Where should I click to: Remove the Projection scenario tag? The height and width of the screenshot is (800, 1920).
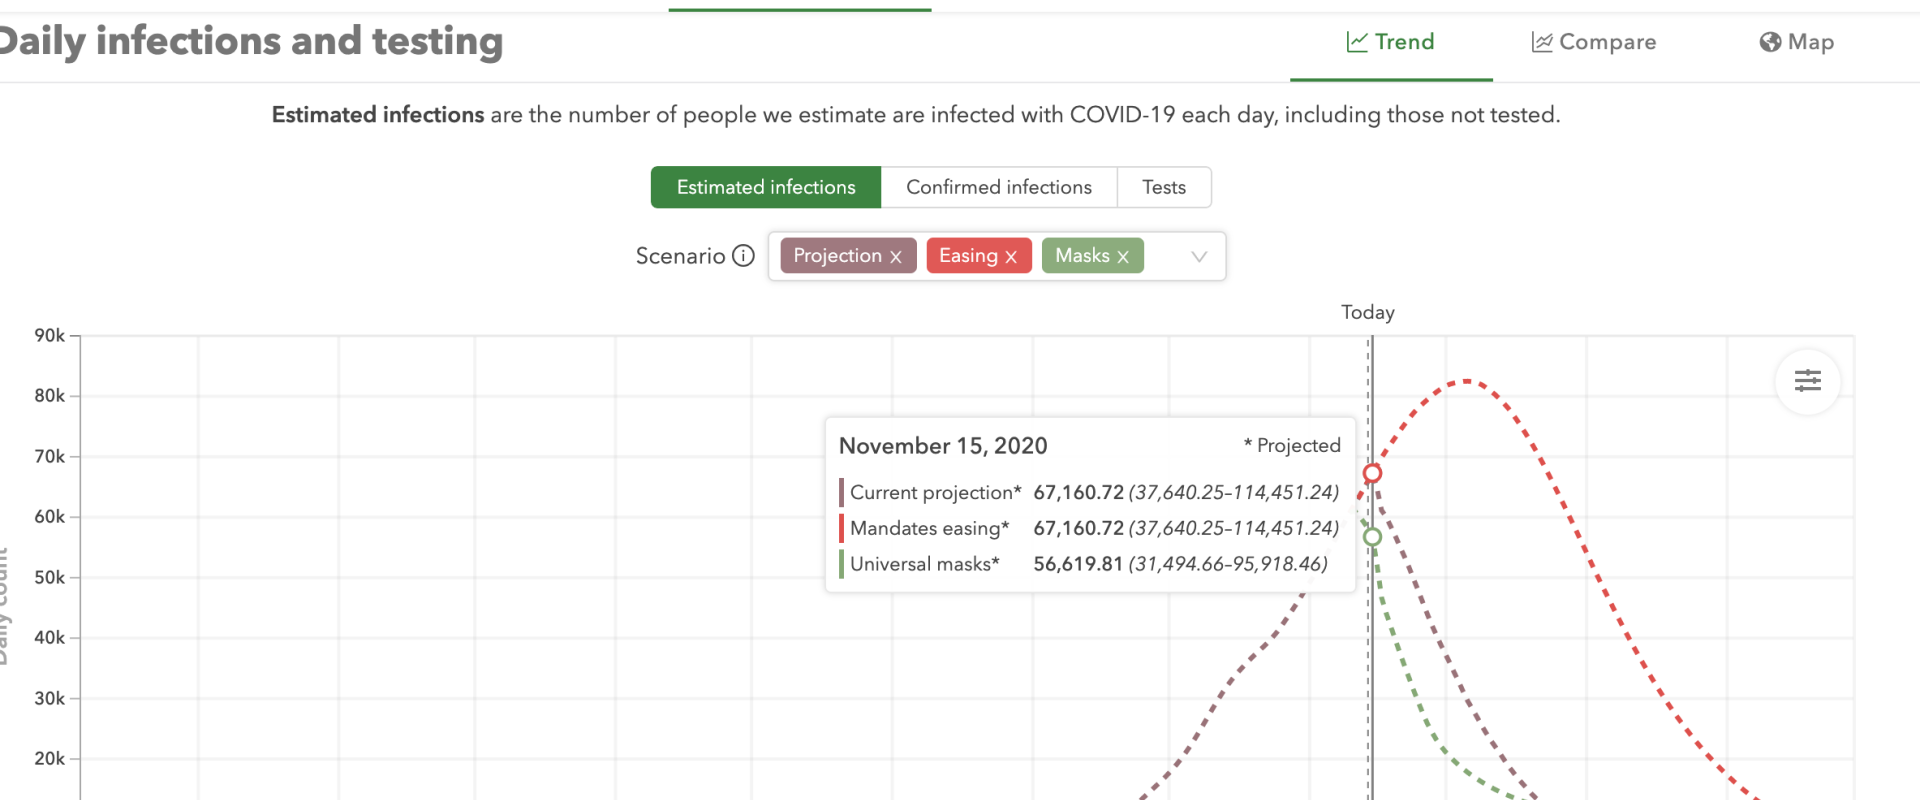[896, 257]
